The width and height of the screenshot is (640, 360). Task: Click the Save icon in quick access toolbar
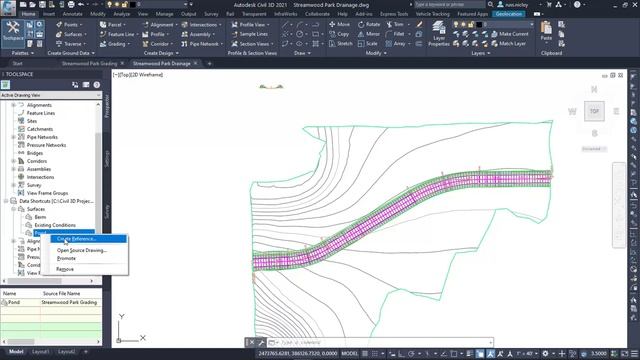click(x=42, y=5)
